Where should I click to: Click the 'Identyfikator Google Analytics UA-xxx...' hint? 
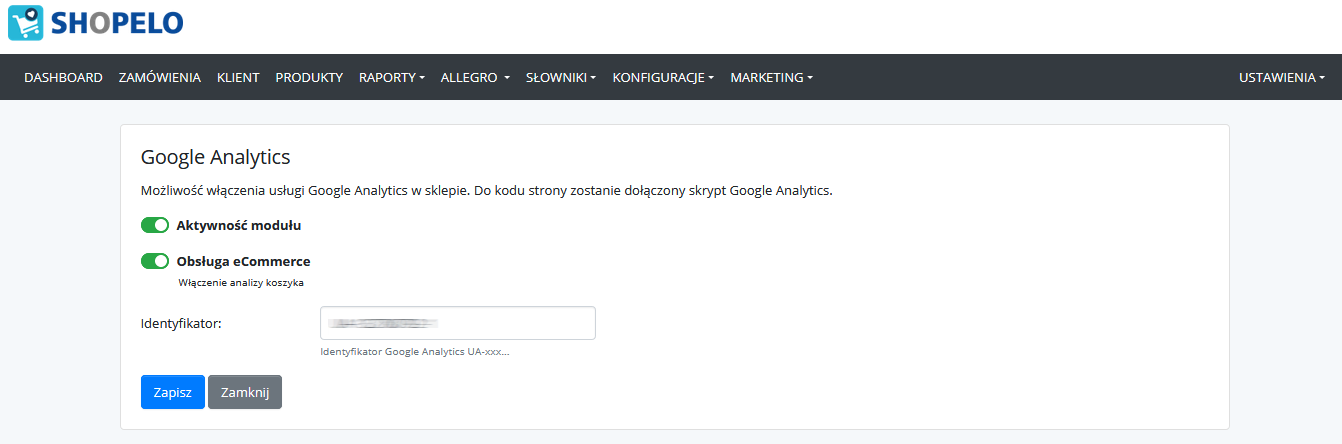coord(415,352)
